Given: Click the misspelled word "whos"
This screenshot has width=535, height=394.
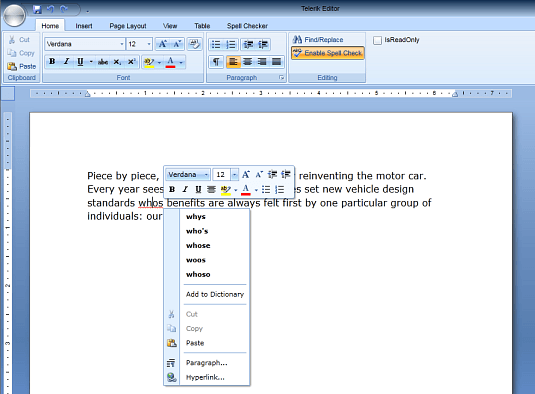Looking at the screenshot, I should tap(151, 203).
